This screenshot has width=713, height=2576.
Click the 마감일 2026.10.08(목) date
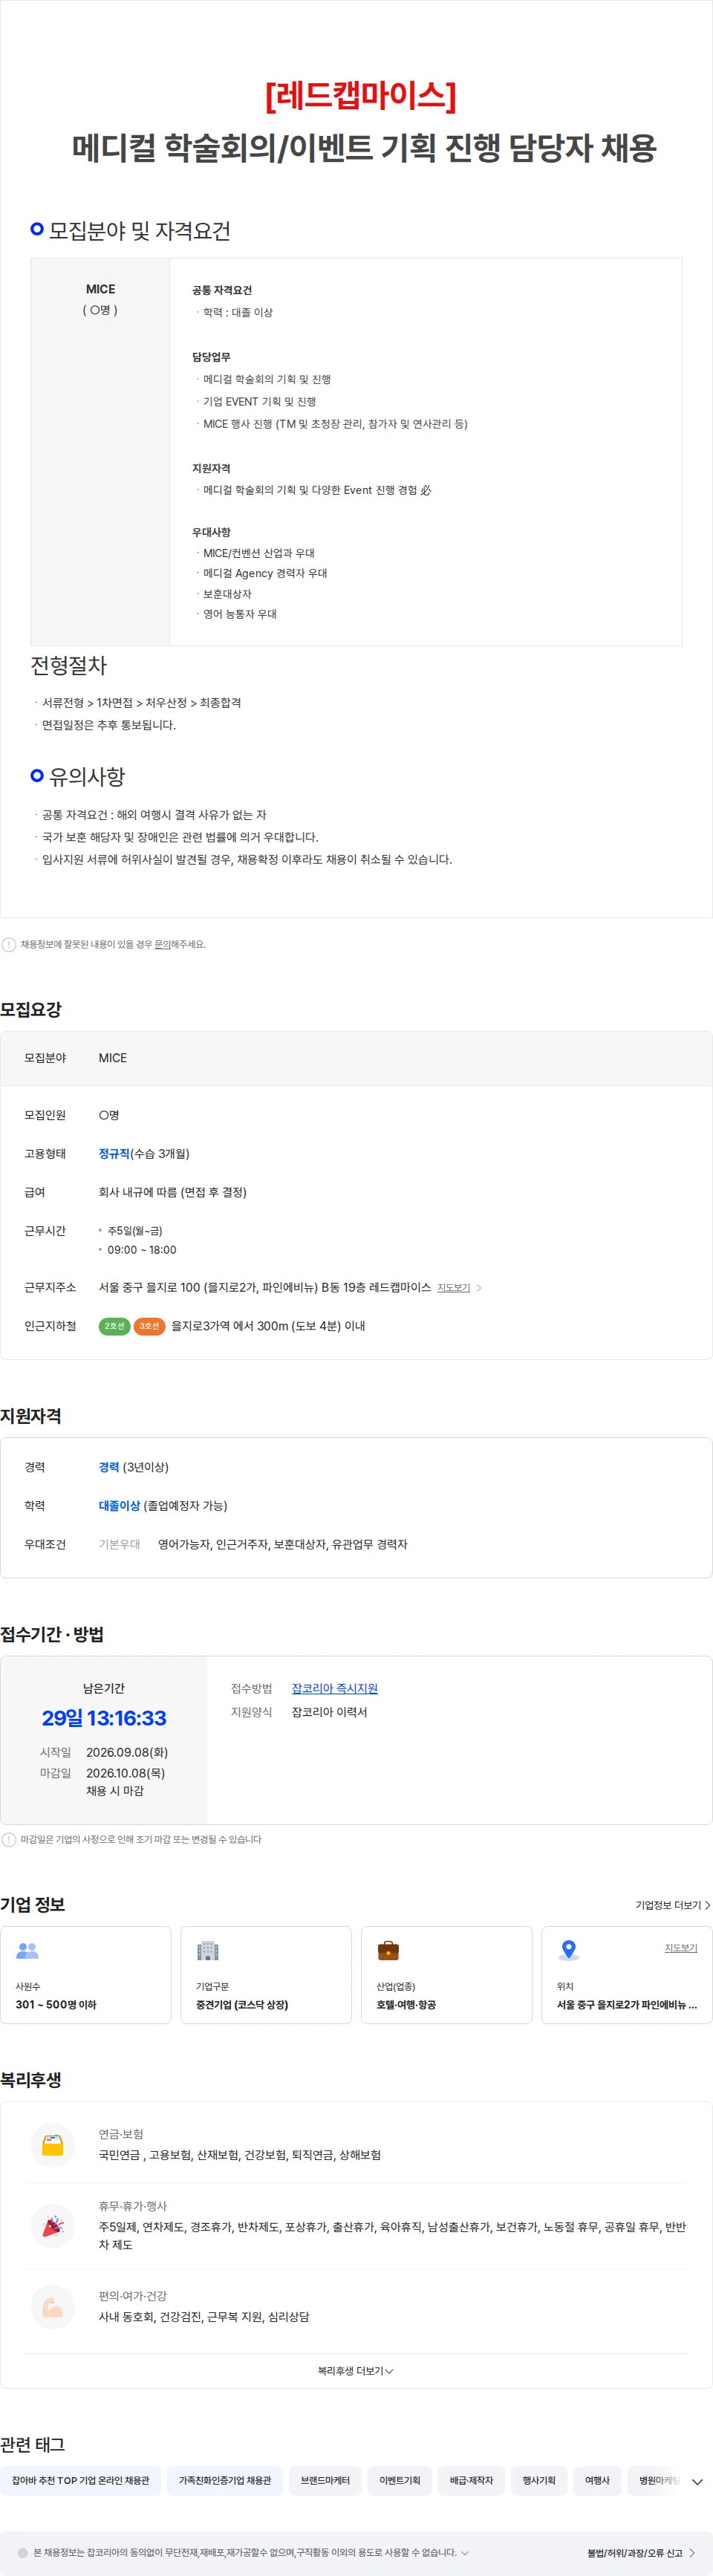[125, 1772]
